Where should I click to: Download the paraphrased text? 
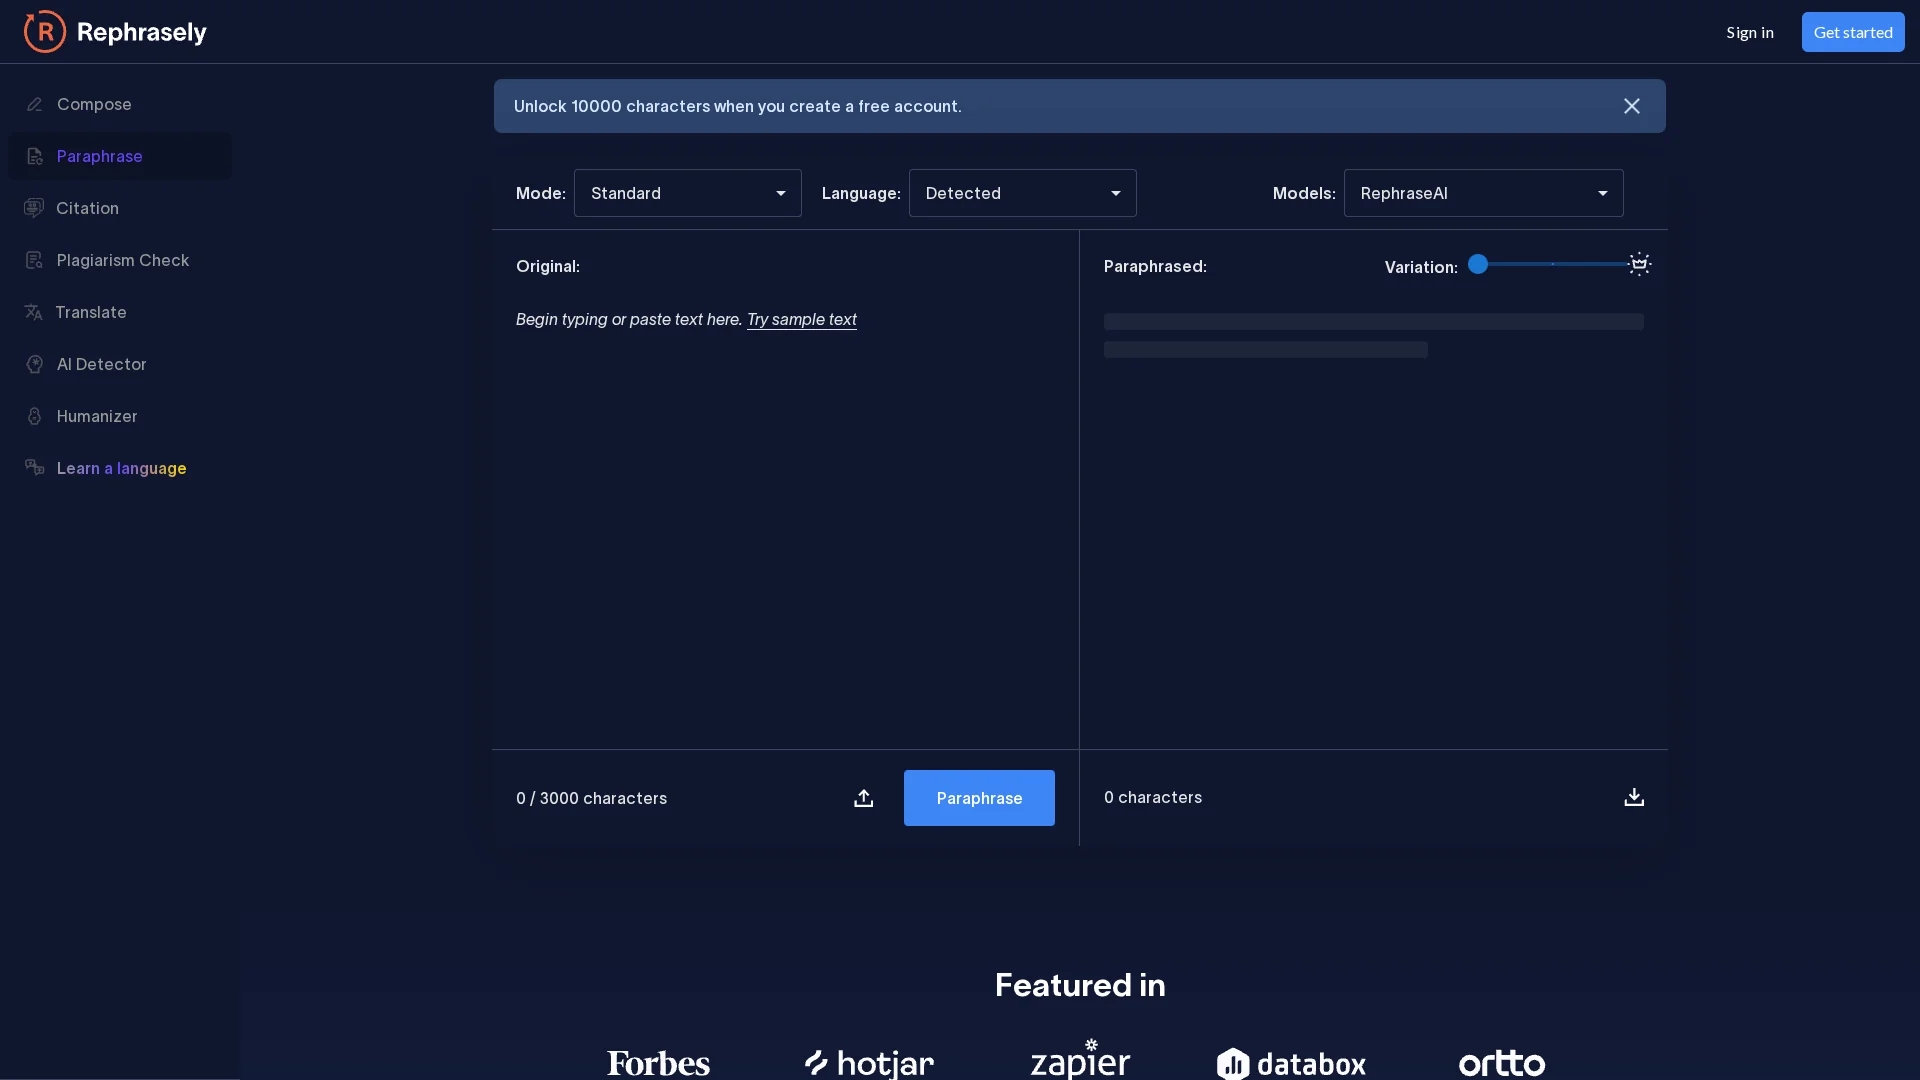1634,797
